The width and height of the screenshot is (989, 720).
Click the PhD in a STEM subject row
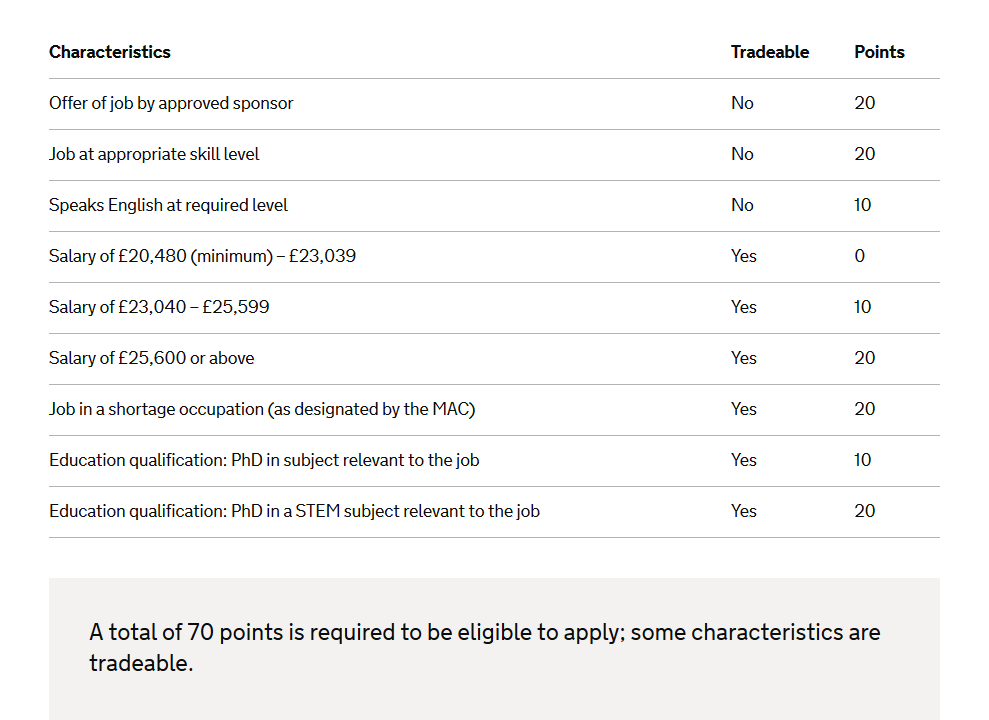(x=494, y=512)
